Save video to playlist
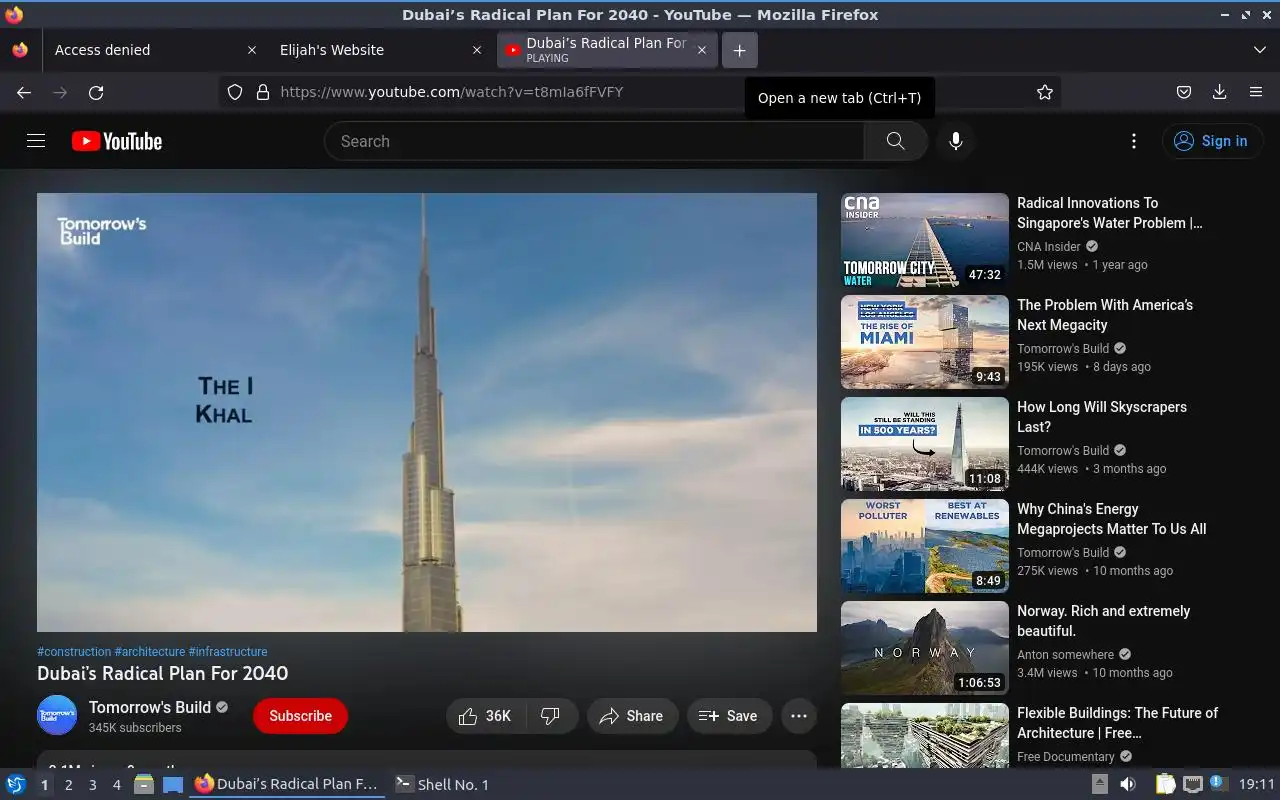The width and height of the screenshot is (1280, 800). click(x=729, y=716)
